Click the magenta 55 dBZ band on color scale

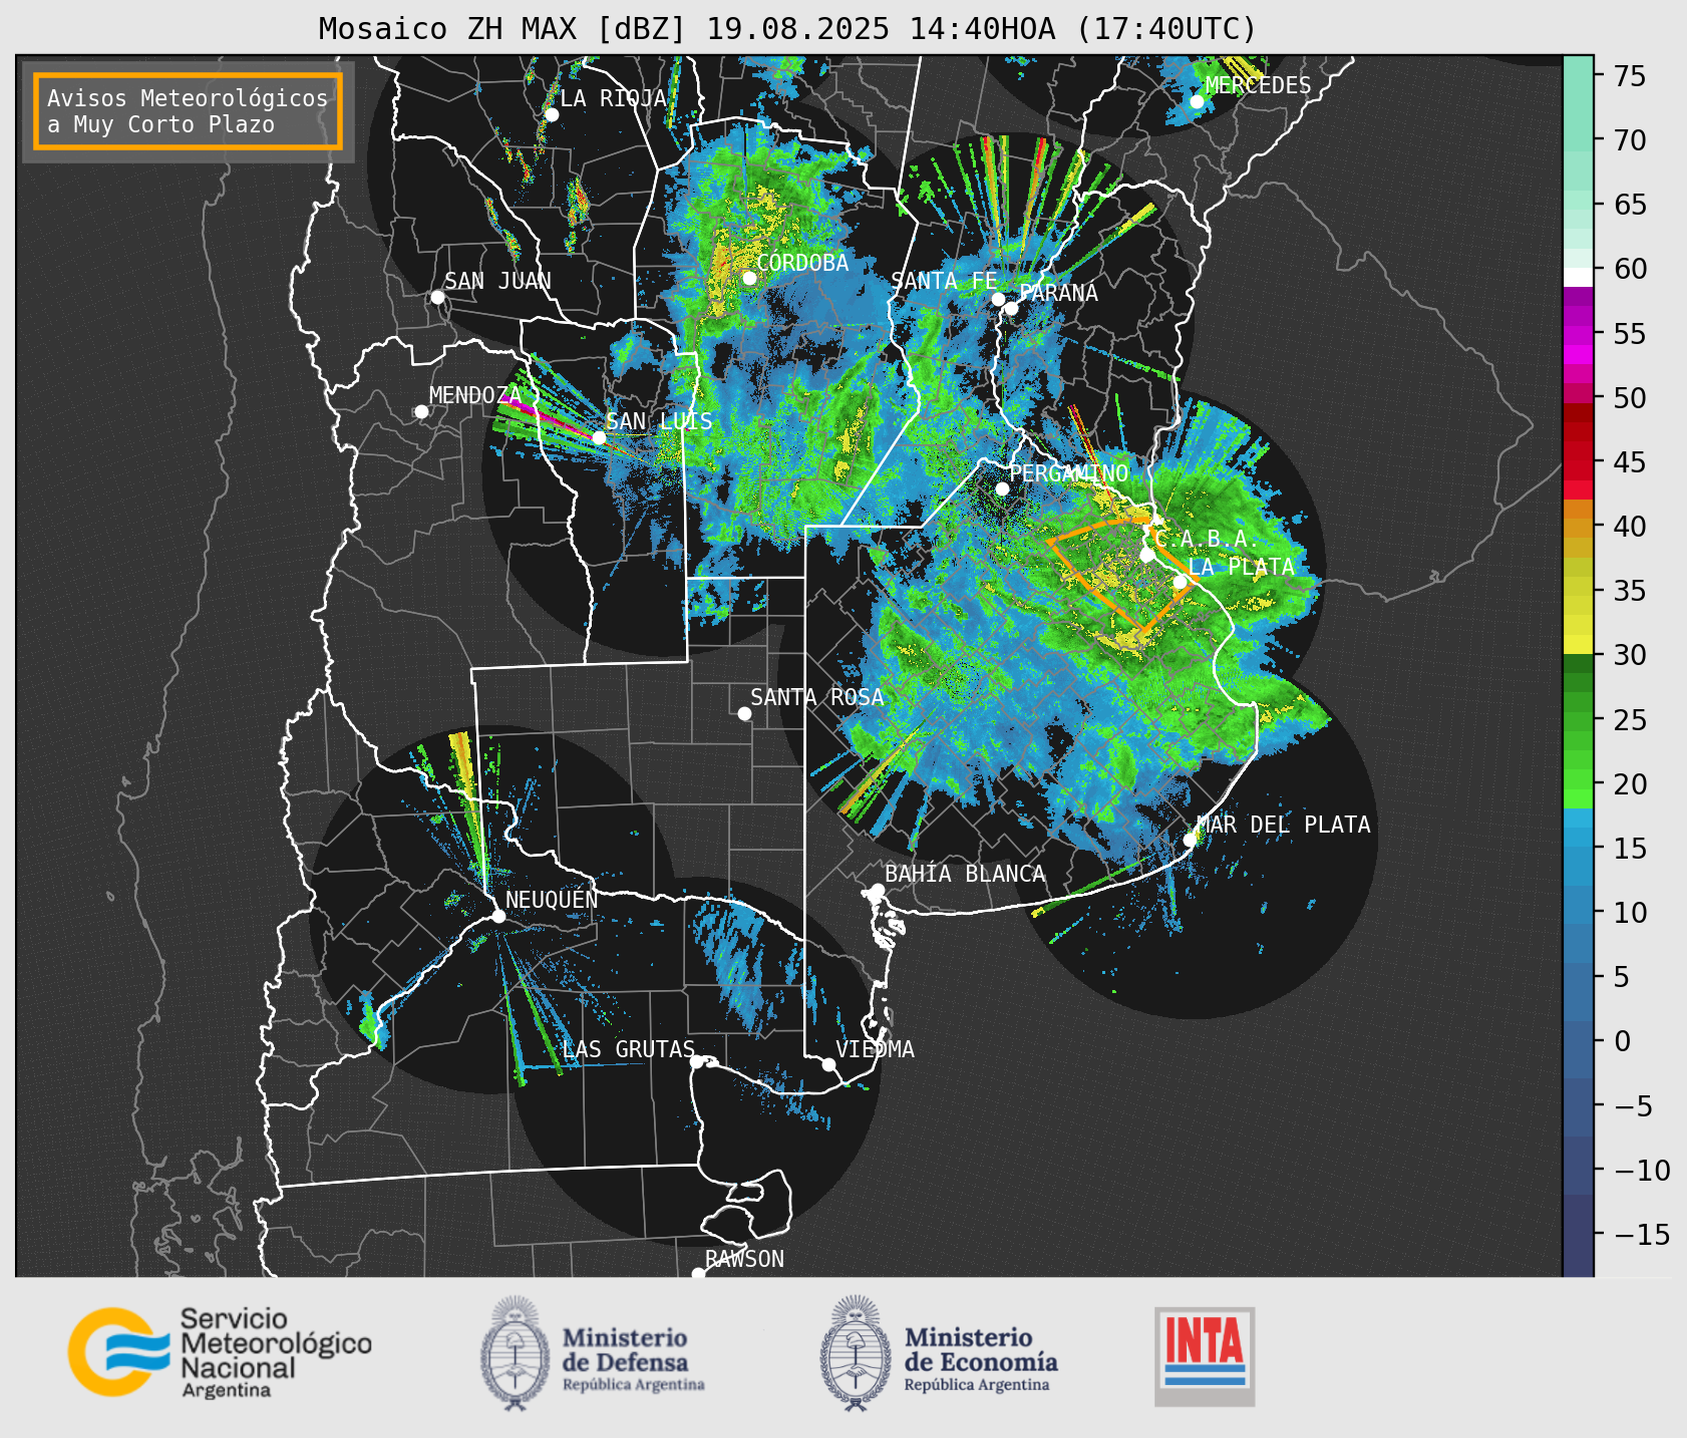1578,334
